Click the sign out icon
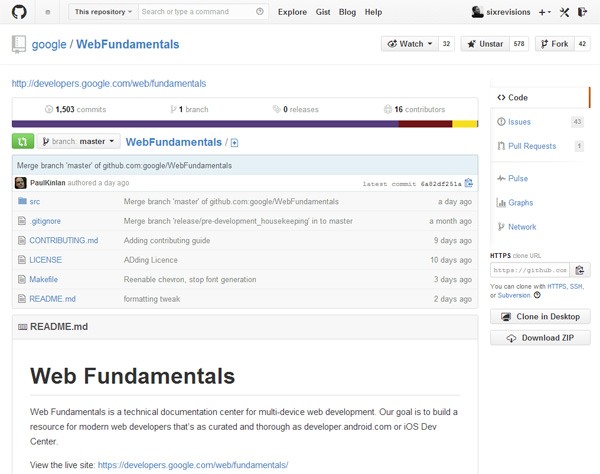The width and height of the screenshot is (600, 474). coord(583,12)
